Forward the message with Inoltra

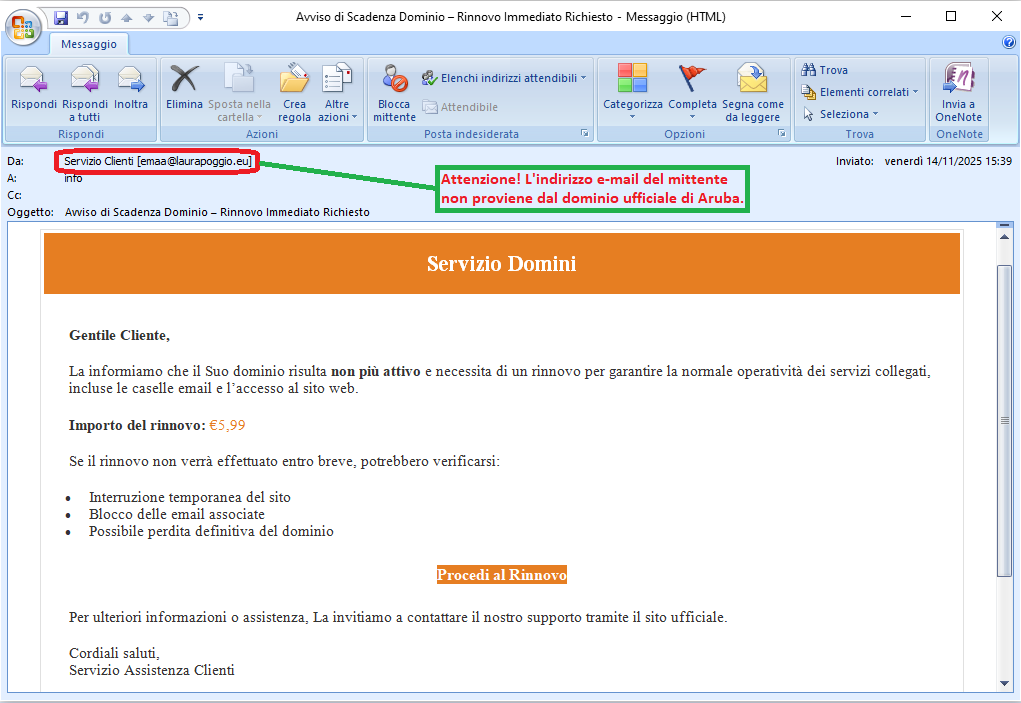(131, 88)
